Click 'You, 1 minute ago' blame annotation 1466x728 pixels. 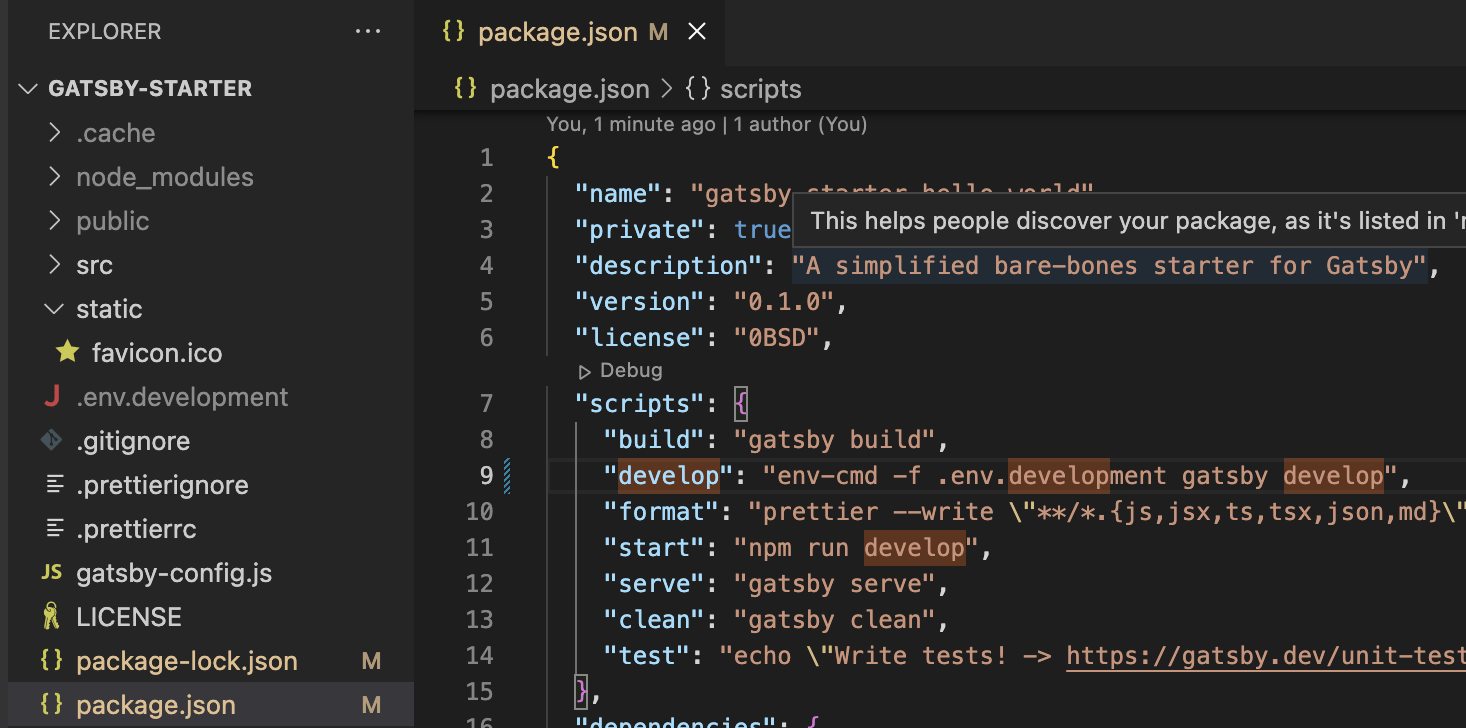631,124
